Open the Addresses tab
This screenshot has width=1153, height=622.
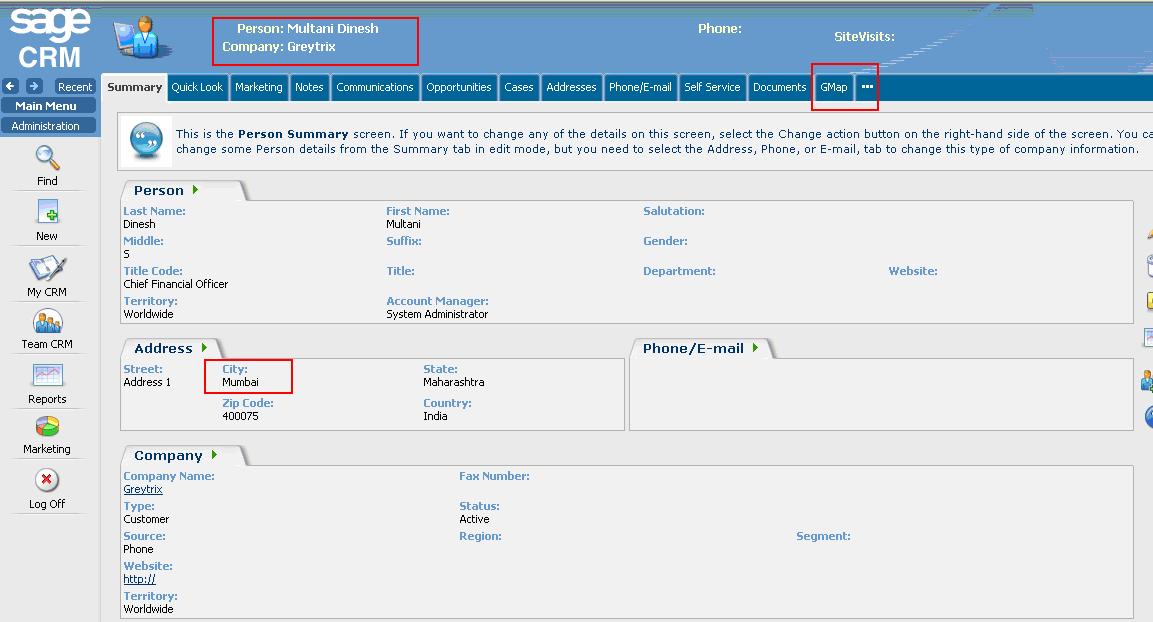pos(571,87)
